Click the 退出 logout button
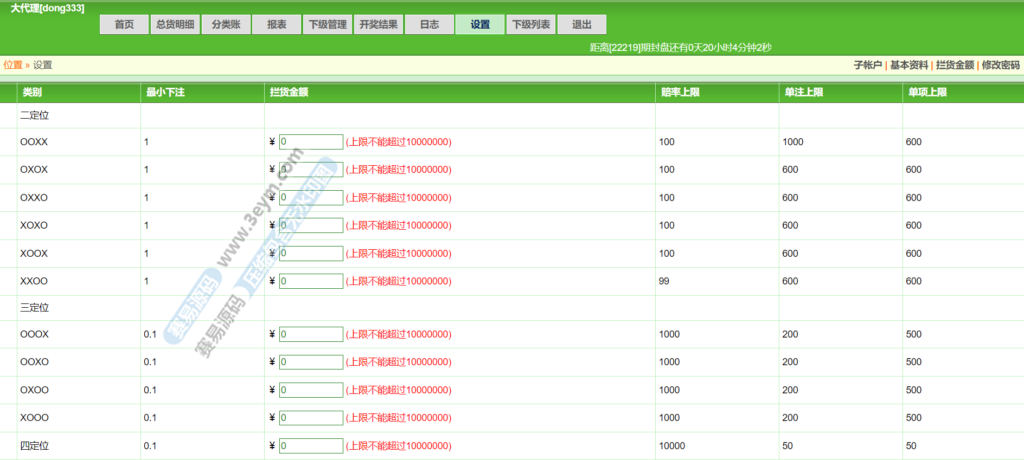Image resolution: width=1024 pixels, height=460 pixels. pyautogui.click(x=581, y=25)
